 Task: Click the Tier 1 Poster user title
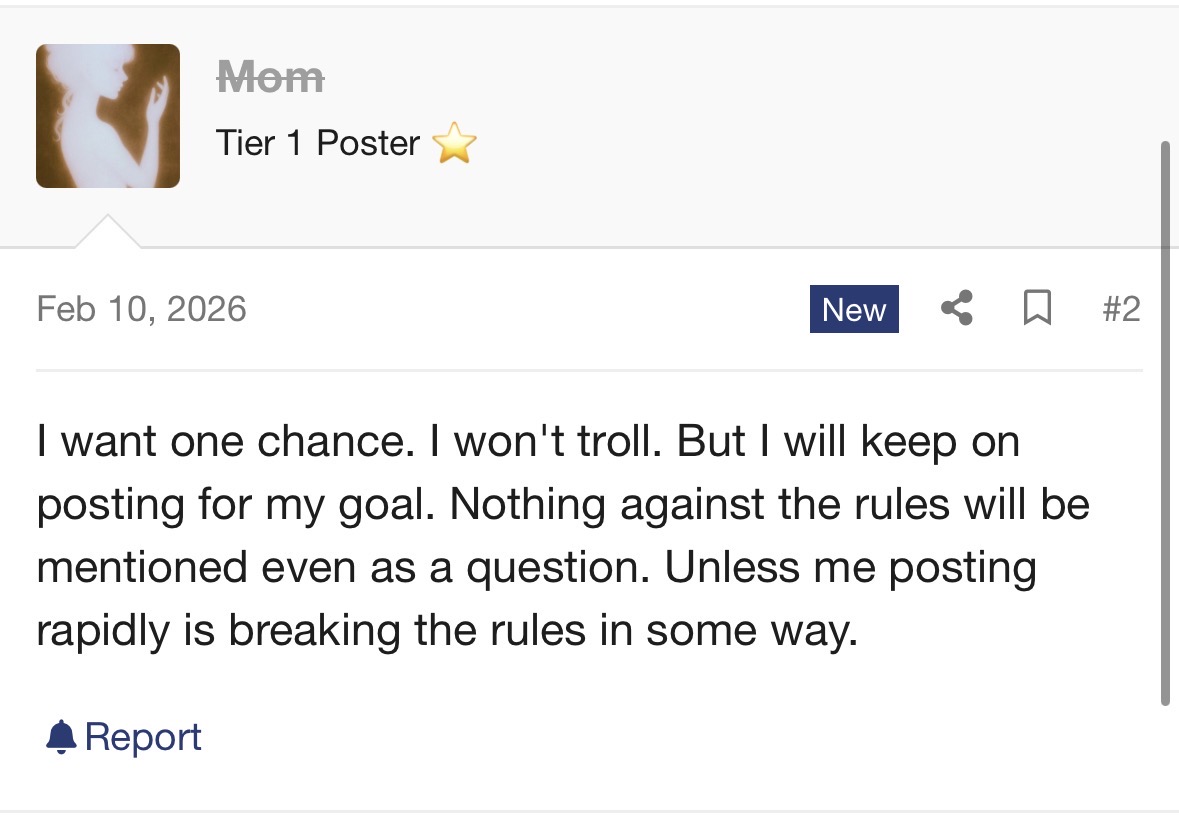coord(317,144)
